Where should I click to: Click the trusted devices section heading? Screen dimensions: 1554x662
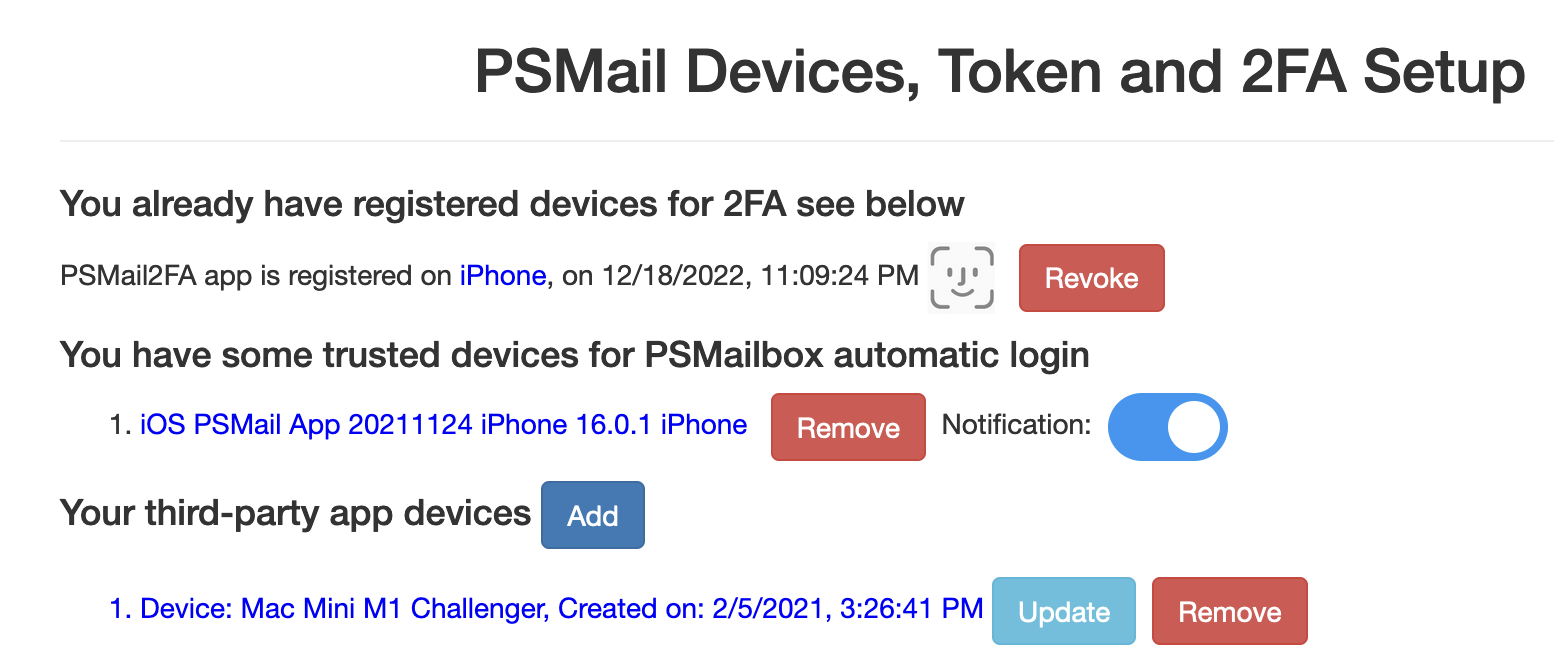point(575,355)
